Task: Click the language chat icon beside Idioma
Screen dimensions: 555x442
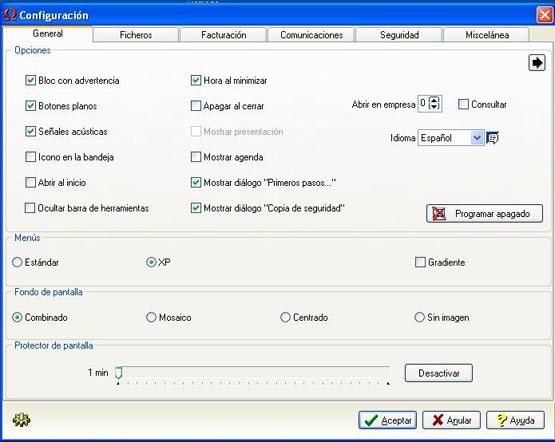Action: click(x=492, y=138)
